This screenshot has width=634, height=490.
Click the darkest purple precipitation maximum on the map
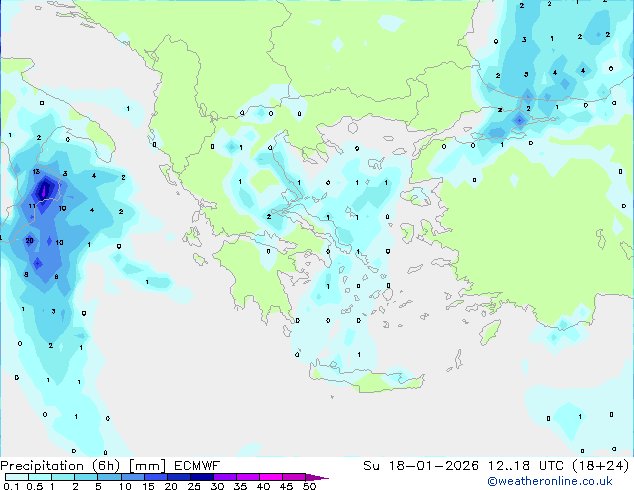pos(43,191)
